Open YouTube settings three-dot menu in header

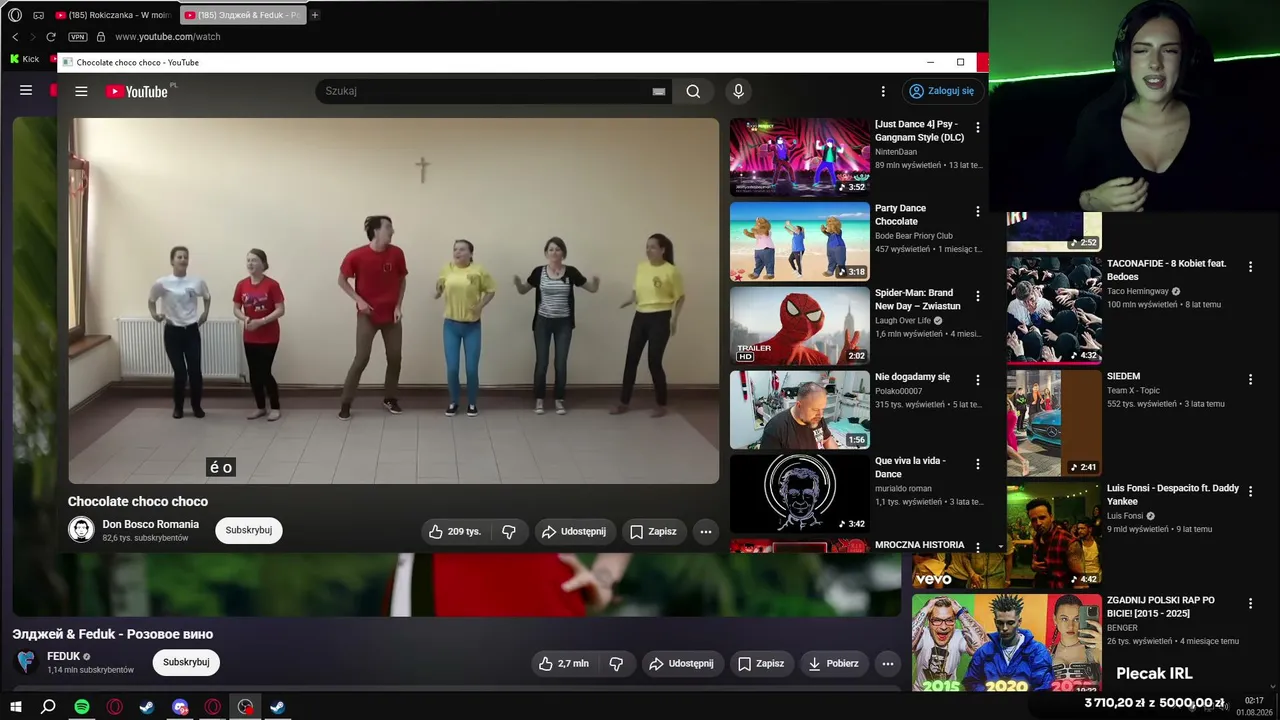(882, 91)
